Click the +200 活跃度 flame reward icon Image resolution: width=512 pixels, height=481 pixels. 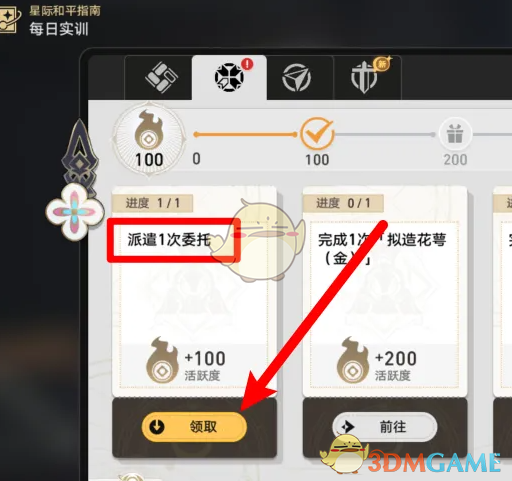pyautogui.click(x=353, y=361)
